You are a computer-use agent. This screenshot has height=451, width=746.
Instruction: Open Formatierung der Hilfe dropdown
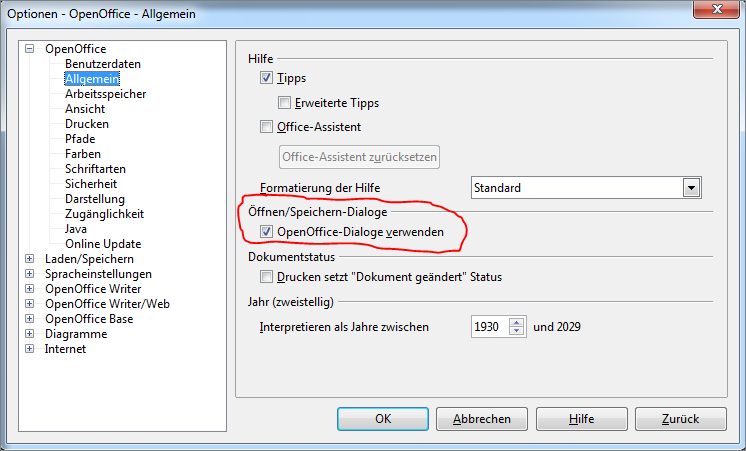coord(691,188)
